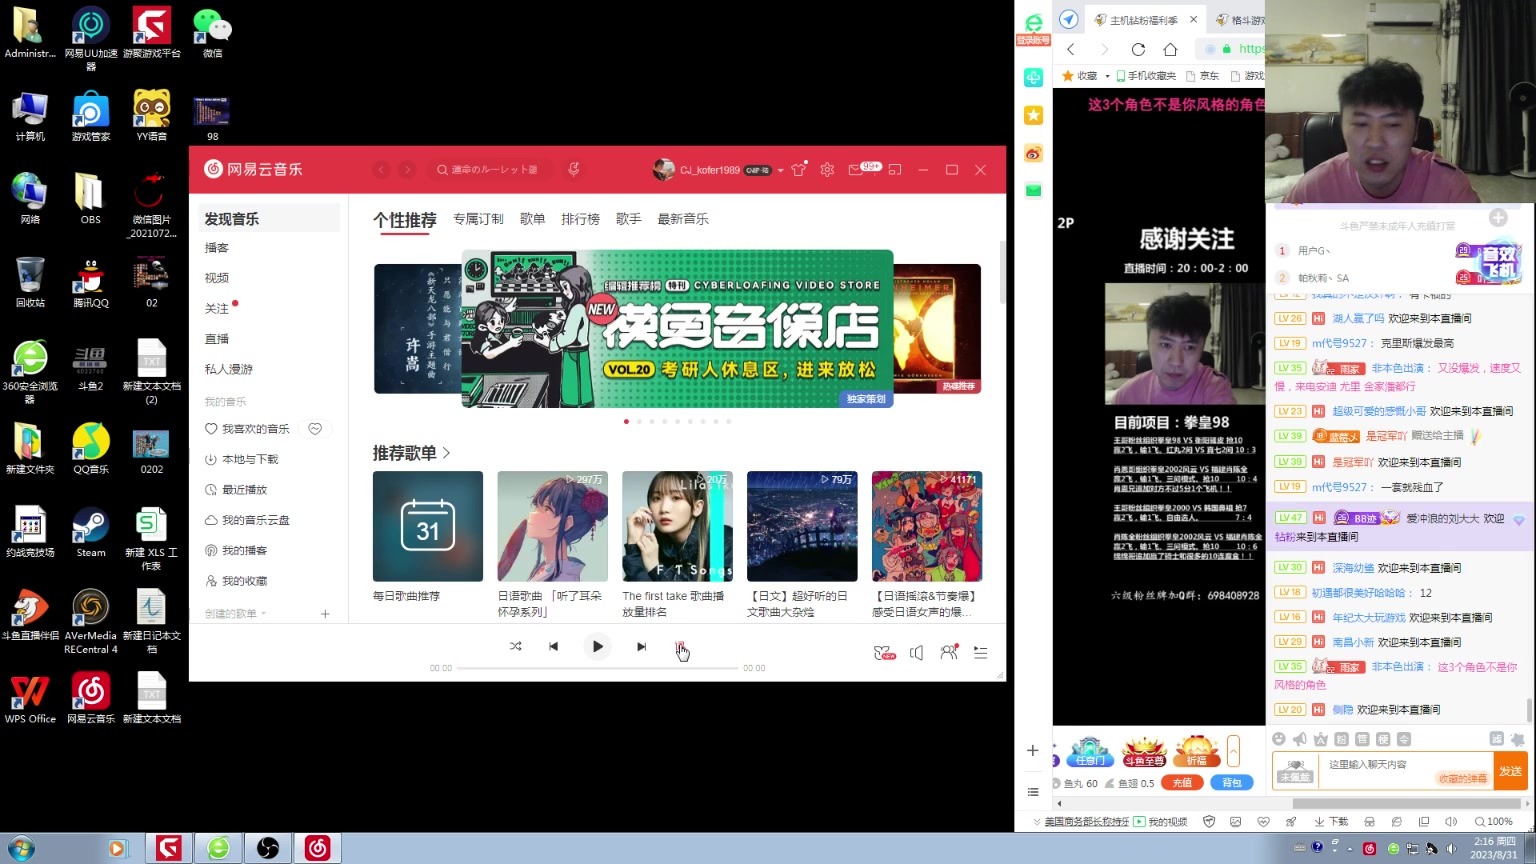
Task: Go to browser home page
Action: point(1170,49)
